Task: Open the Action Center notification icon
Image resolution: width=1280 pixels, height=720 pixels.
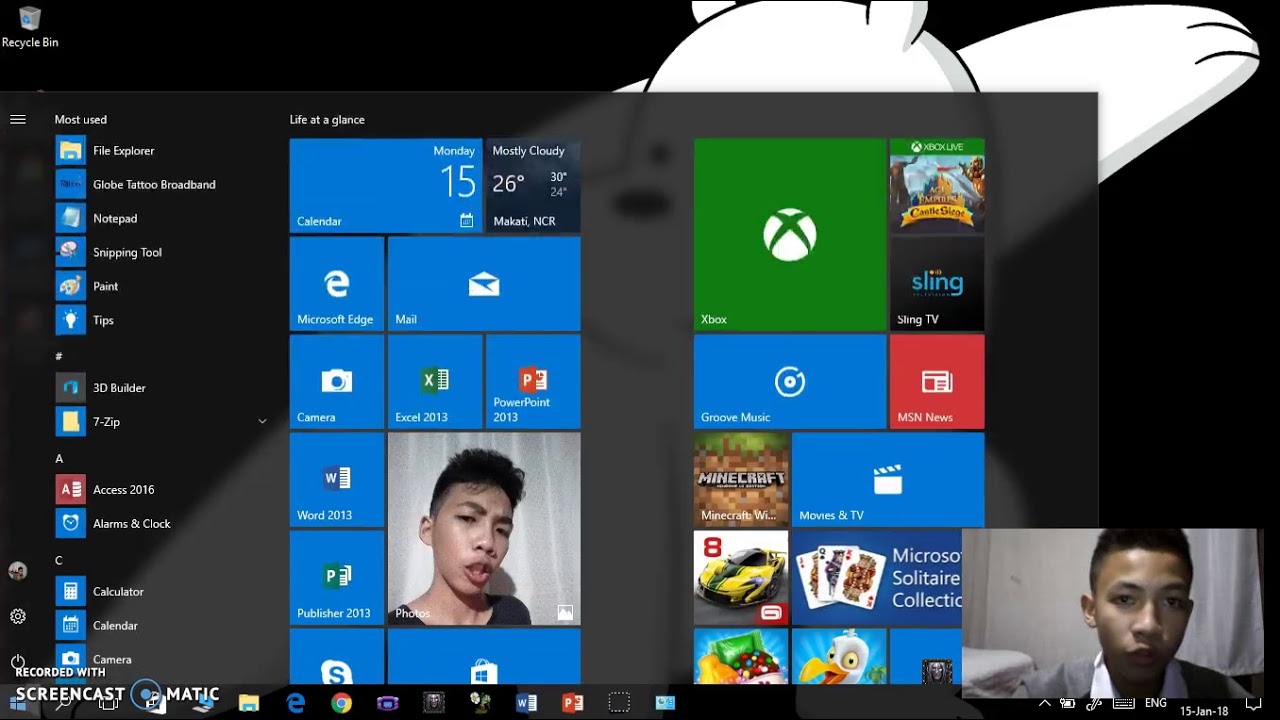Action: (x=1254, y=703)
